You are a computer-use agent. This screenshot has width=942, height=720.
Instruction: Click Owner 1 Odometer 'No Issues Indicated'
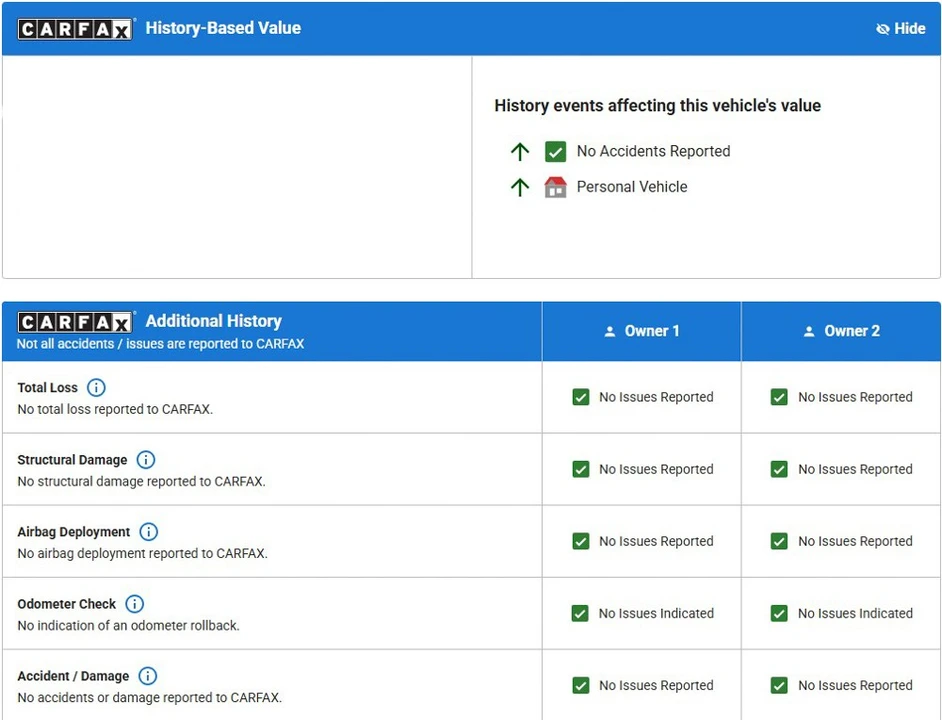point(656,614)
